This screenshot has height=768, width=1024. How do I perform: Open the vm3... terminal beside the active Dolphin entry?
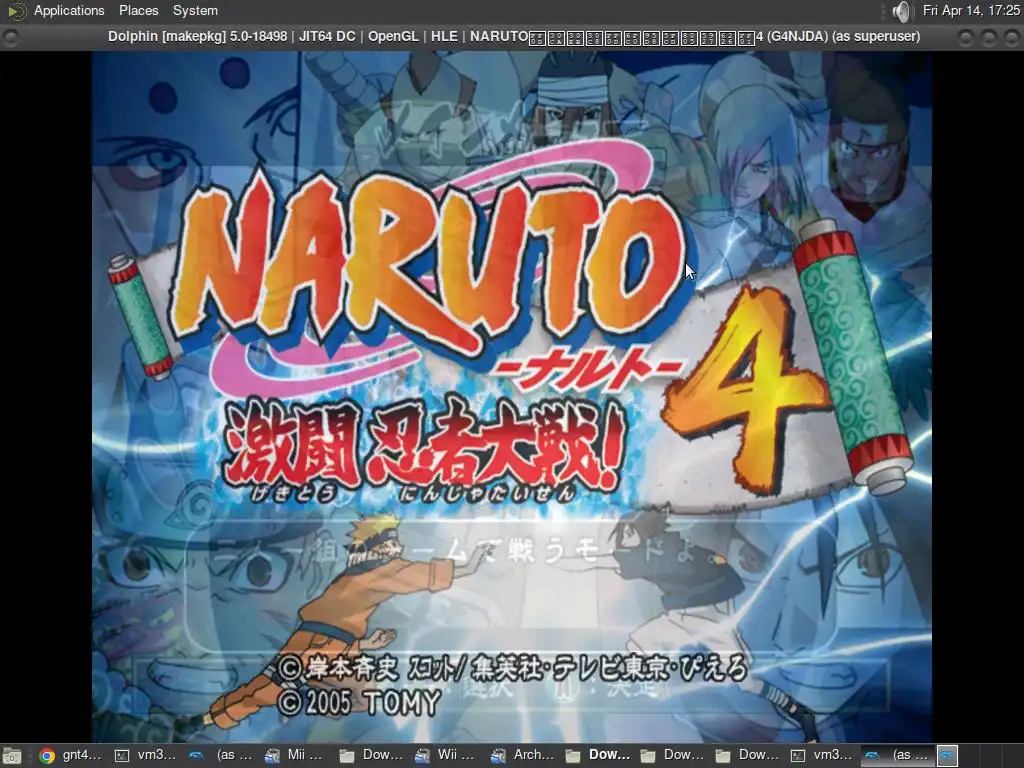click(822, 756)
